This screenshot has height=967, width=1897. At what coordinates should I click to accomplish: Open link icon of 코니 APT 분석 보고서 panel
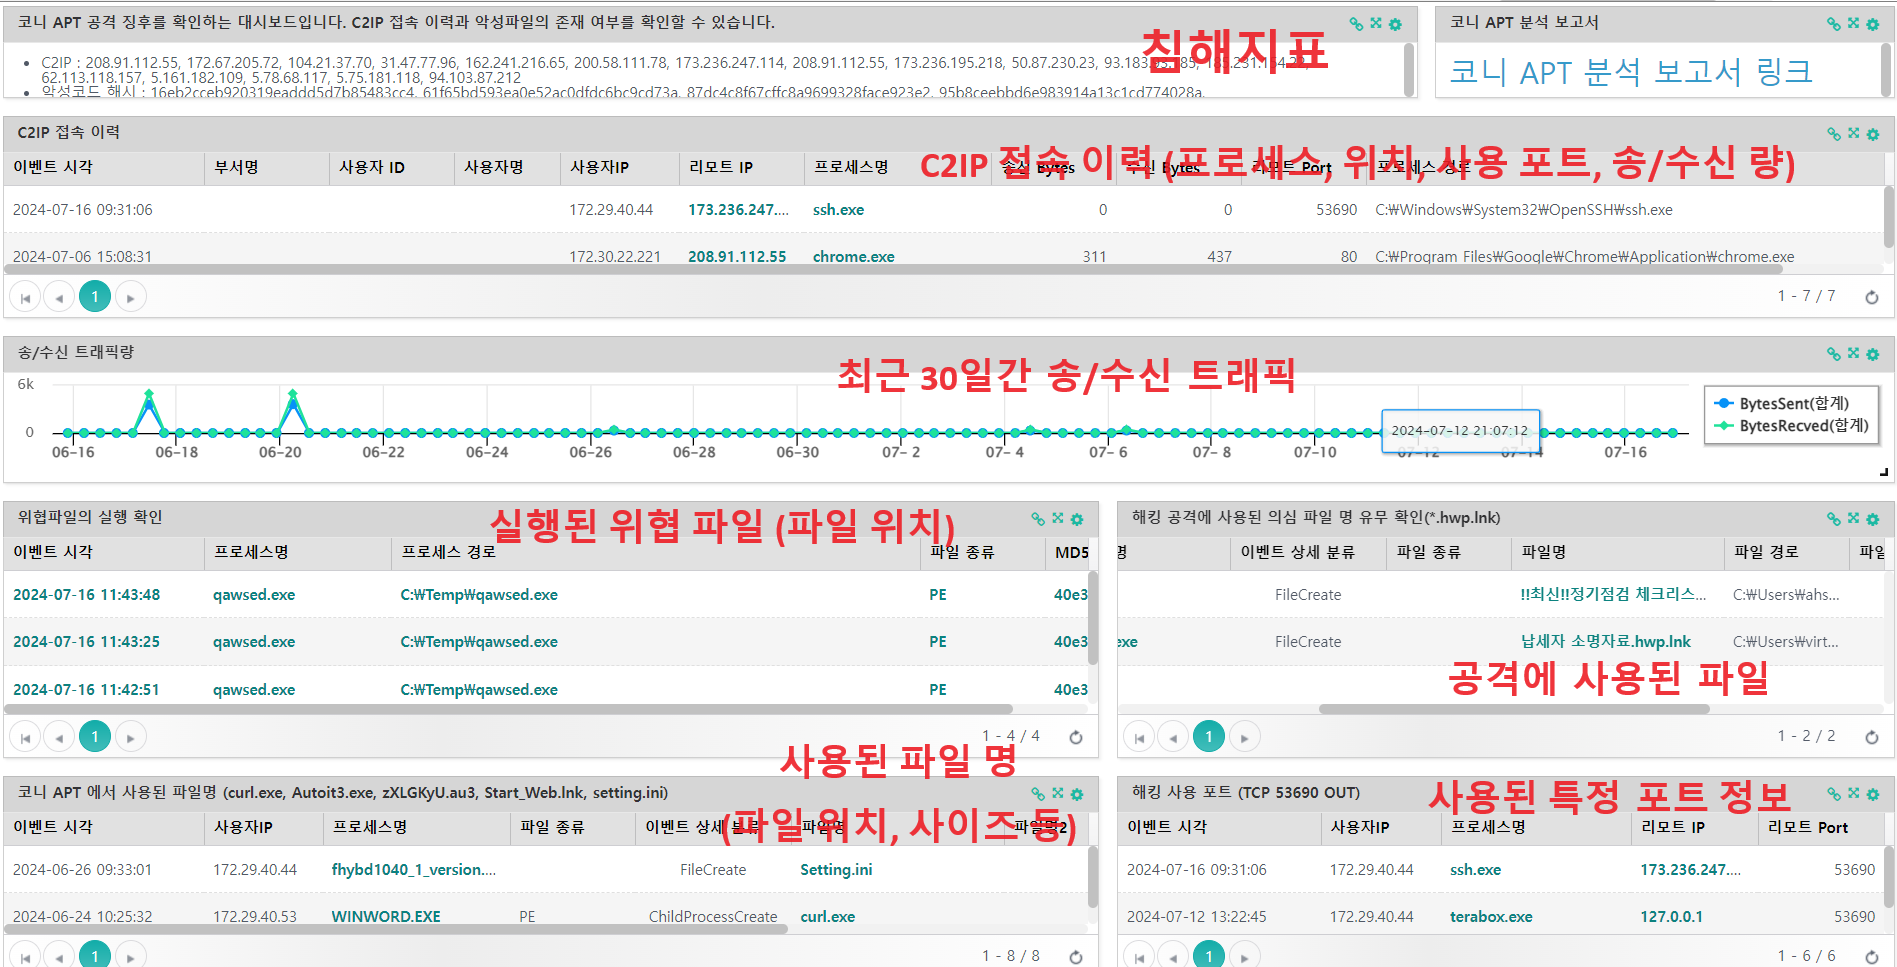(x=1833, y=24)
